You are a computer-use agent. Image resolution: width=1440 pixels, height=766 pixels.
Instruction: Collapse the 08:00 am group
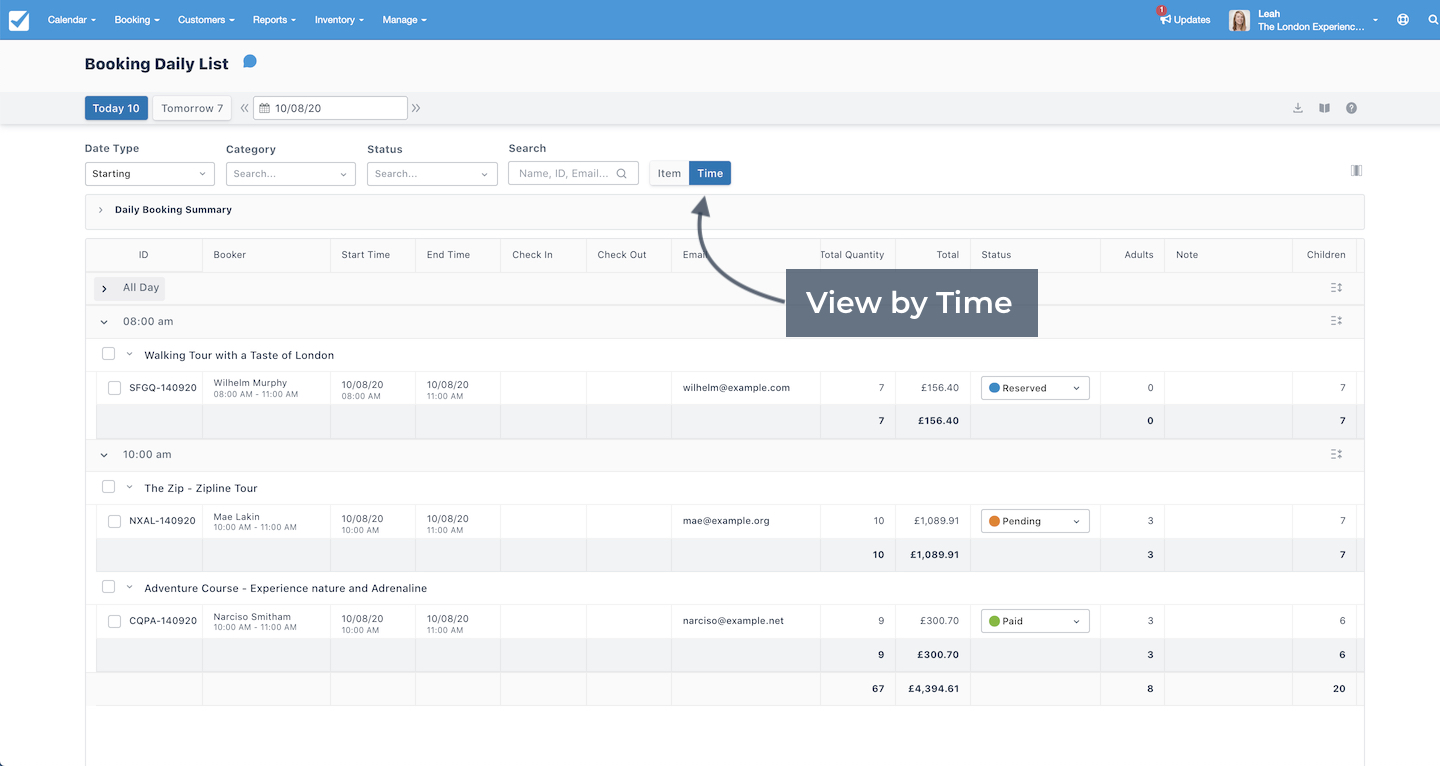click(104, 322)
